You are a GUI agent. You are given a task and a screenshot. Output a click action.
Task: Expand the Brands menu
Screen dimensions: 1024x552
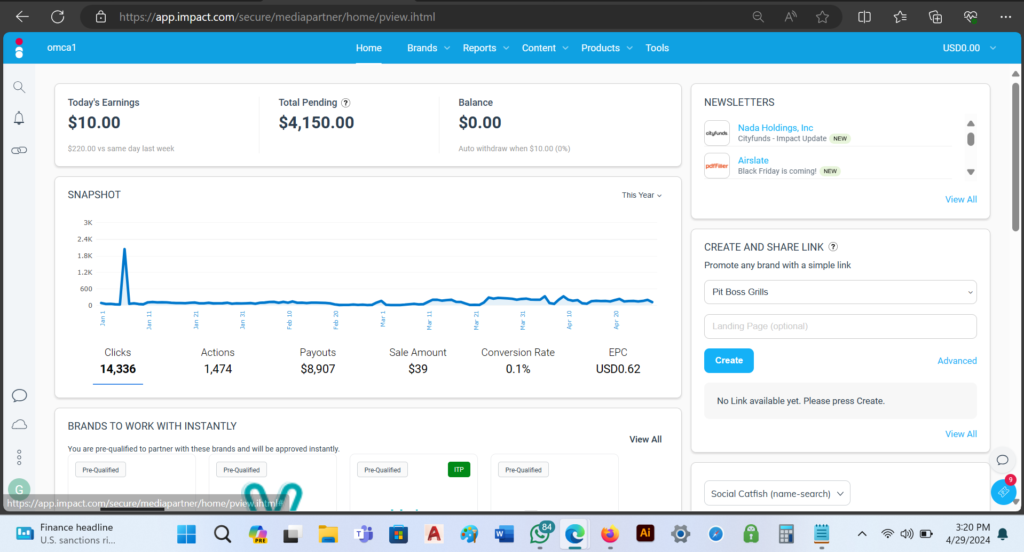pos(428,48)
